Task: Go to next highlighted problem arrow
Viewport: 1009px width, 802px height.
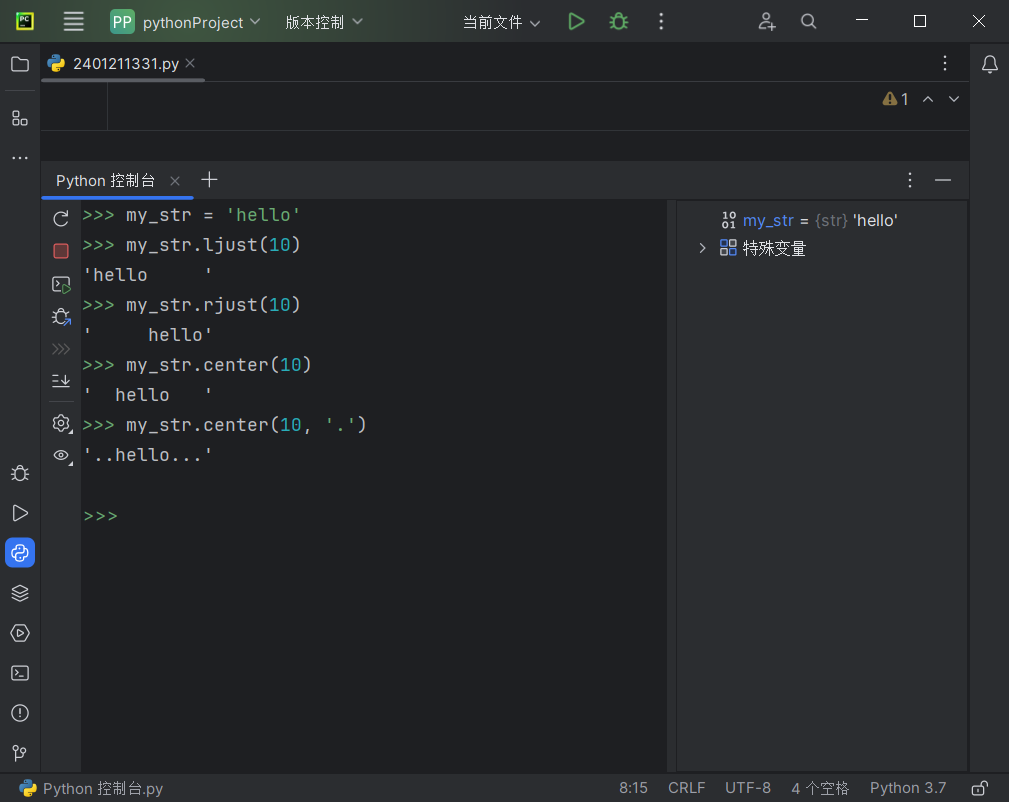Action: pyautogui.click(x=954, y=99)
